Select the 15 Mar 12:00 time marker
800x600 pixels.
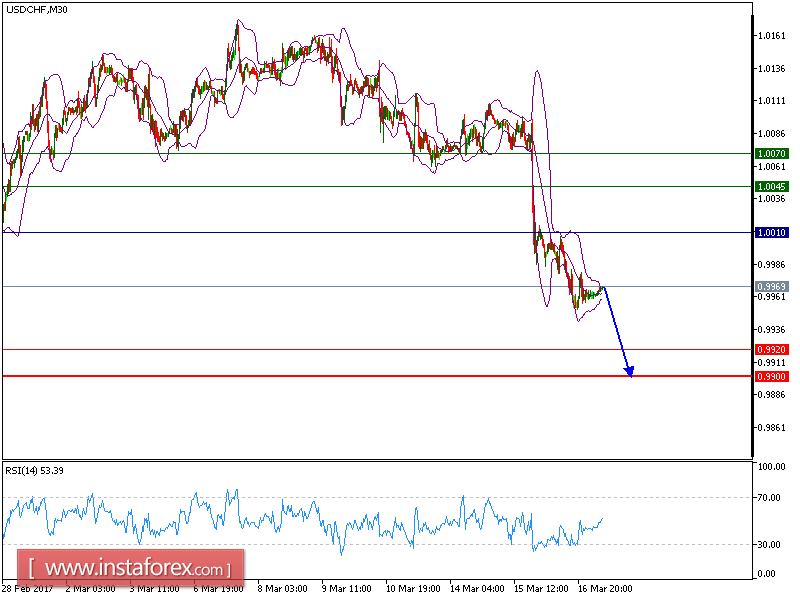541,589
